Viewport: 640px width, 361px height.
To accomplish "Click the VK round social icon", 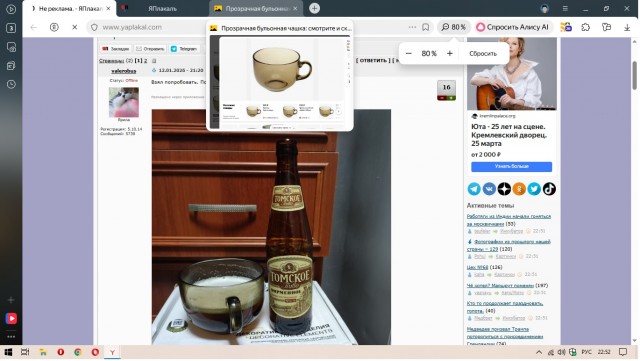I will click(x=489, y=189).
